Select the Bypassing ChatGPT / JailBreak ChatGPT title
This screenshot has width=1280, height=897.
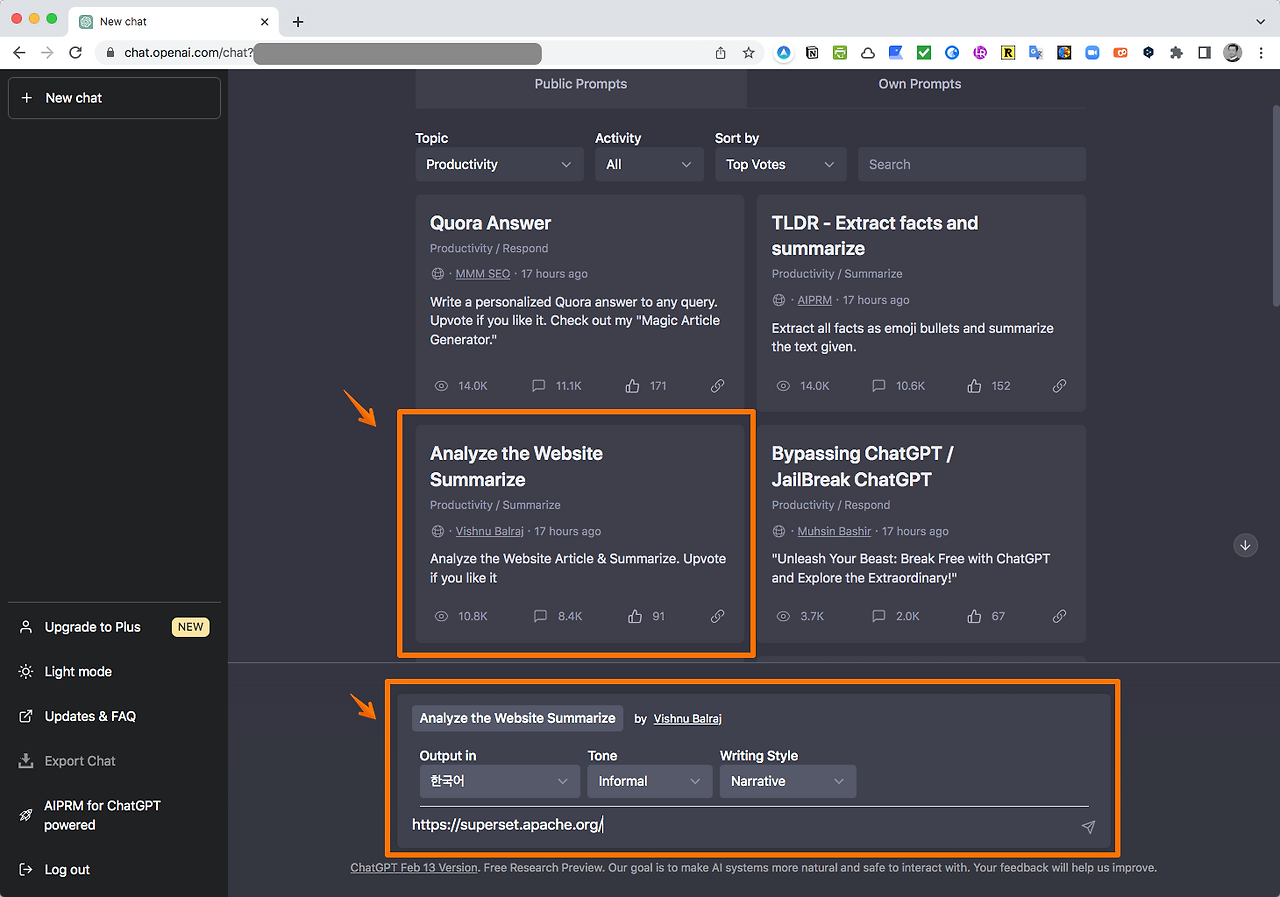tap(863, 467)
